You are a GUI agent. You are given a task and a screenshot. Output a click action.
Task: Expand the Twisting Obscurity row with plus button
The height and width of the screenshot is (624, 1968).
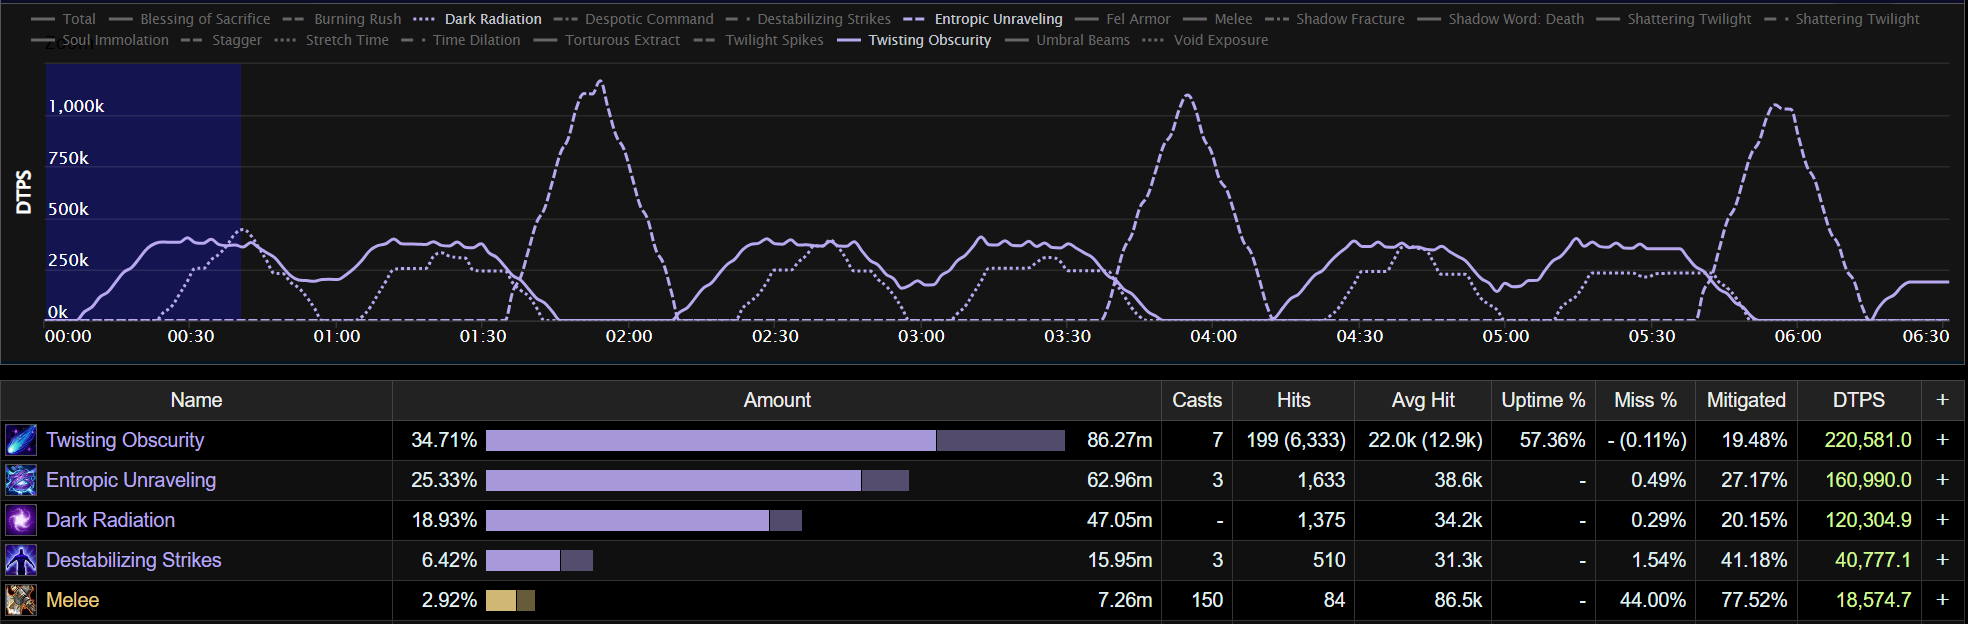click(1942, 440)
